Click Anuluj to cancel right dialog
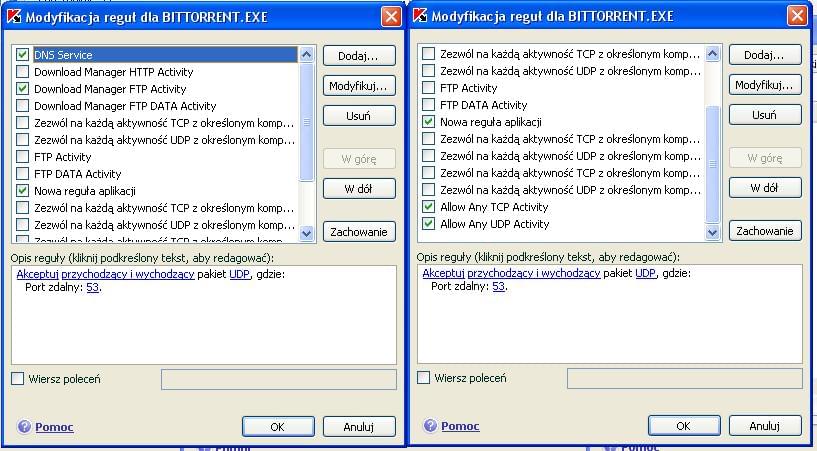Screen dimensions: 817x451 765,425
